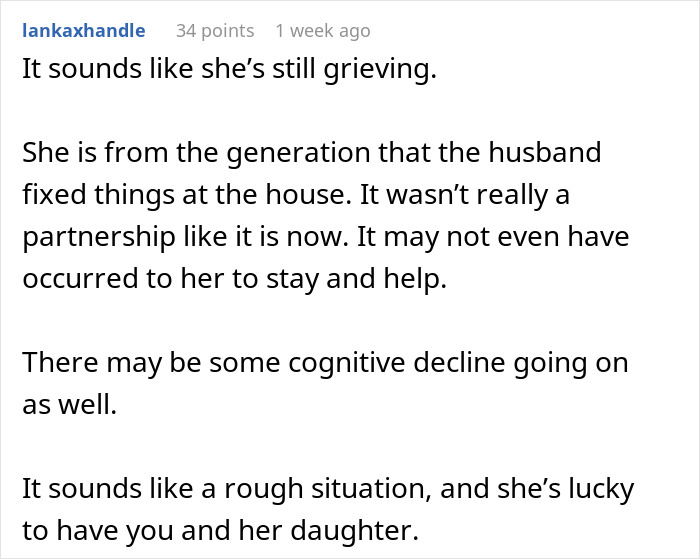
Task: Click the line starting with fixed things
Action: [296, 195]
